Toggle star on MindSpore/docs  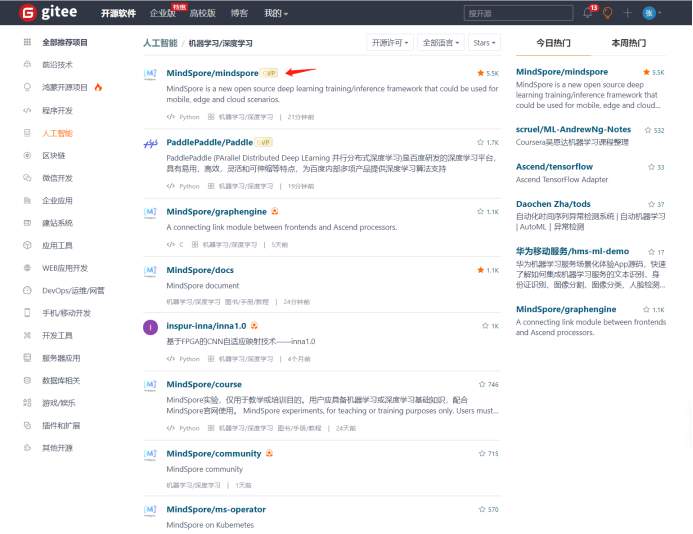click(x=480, y=270)
